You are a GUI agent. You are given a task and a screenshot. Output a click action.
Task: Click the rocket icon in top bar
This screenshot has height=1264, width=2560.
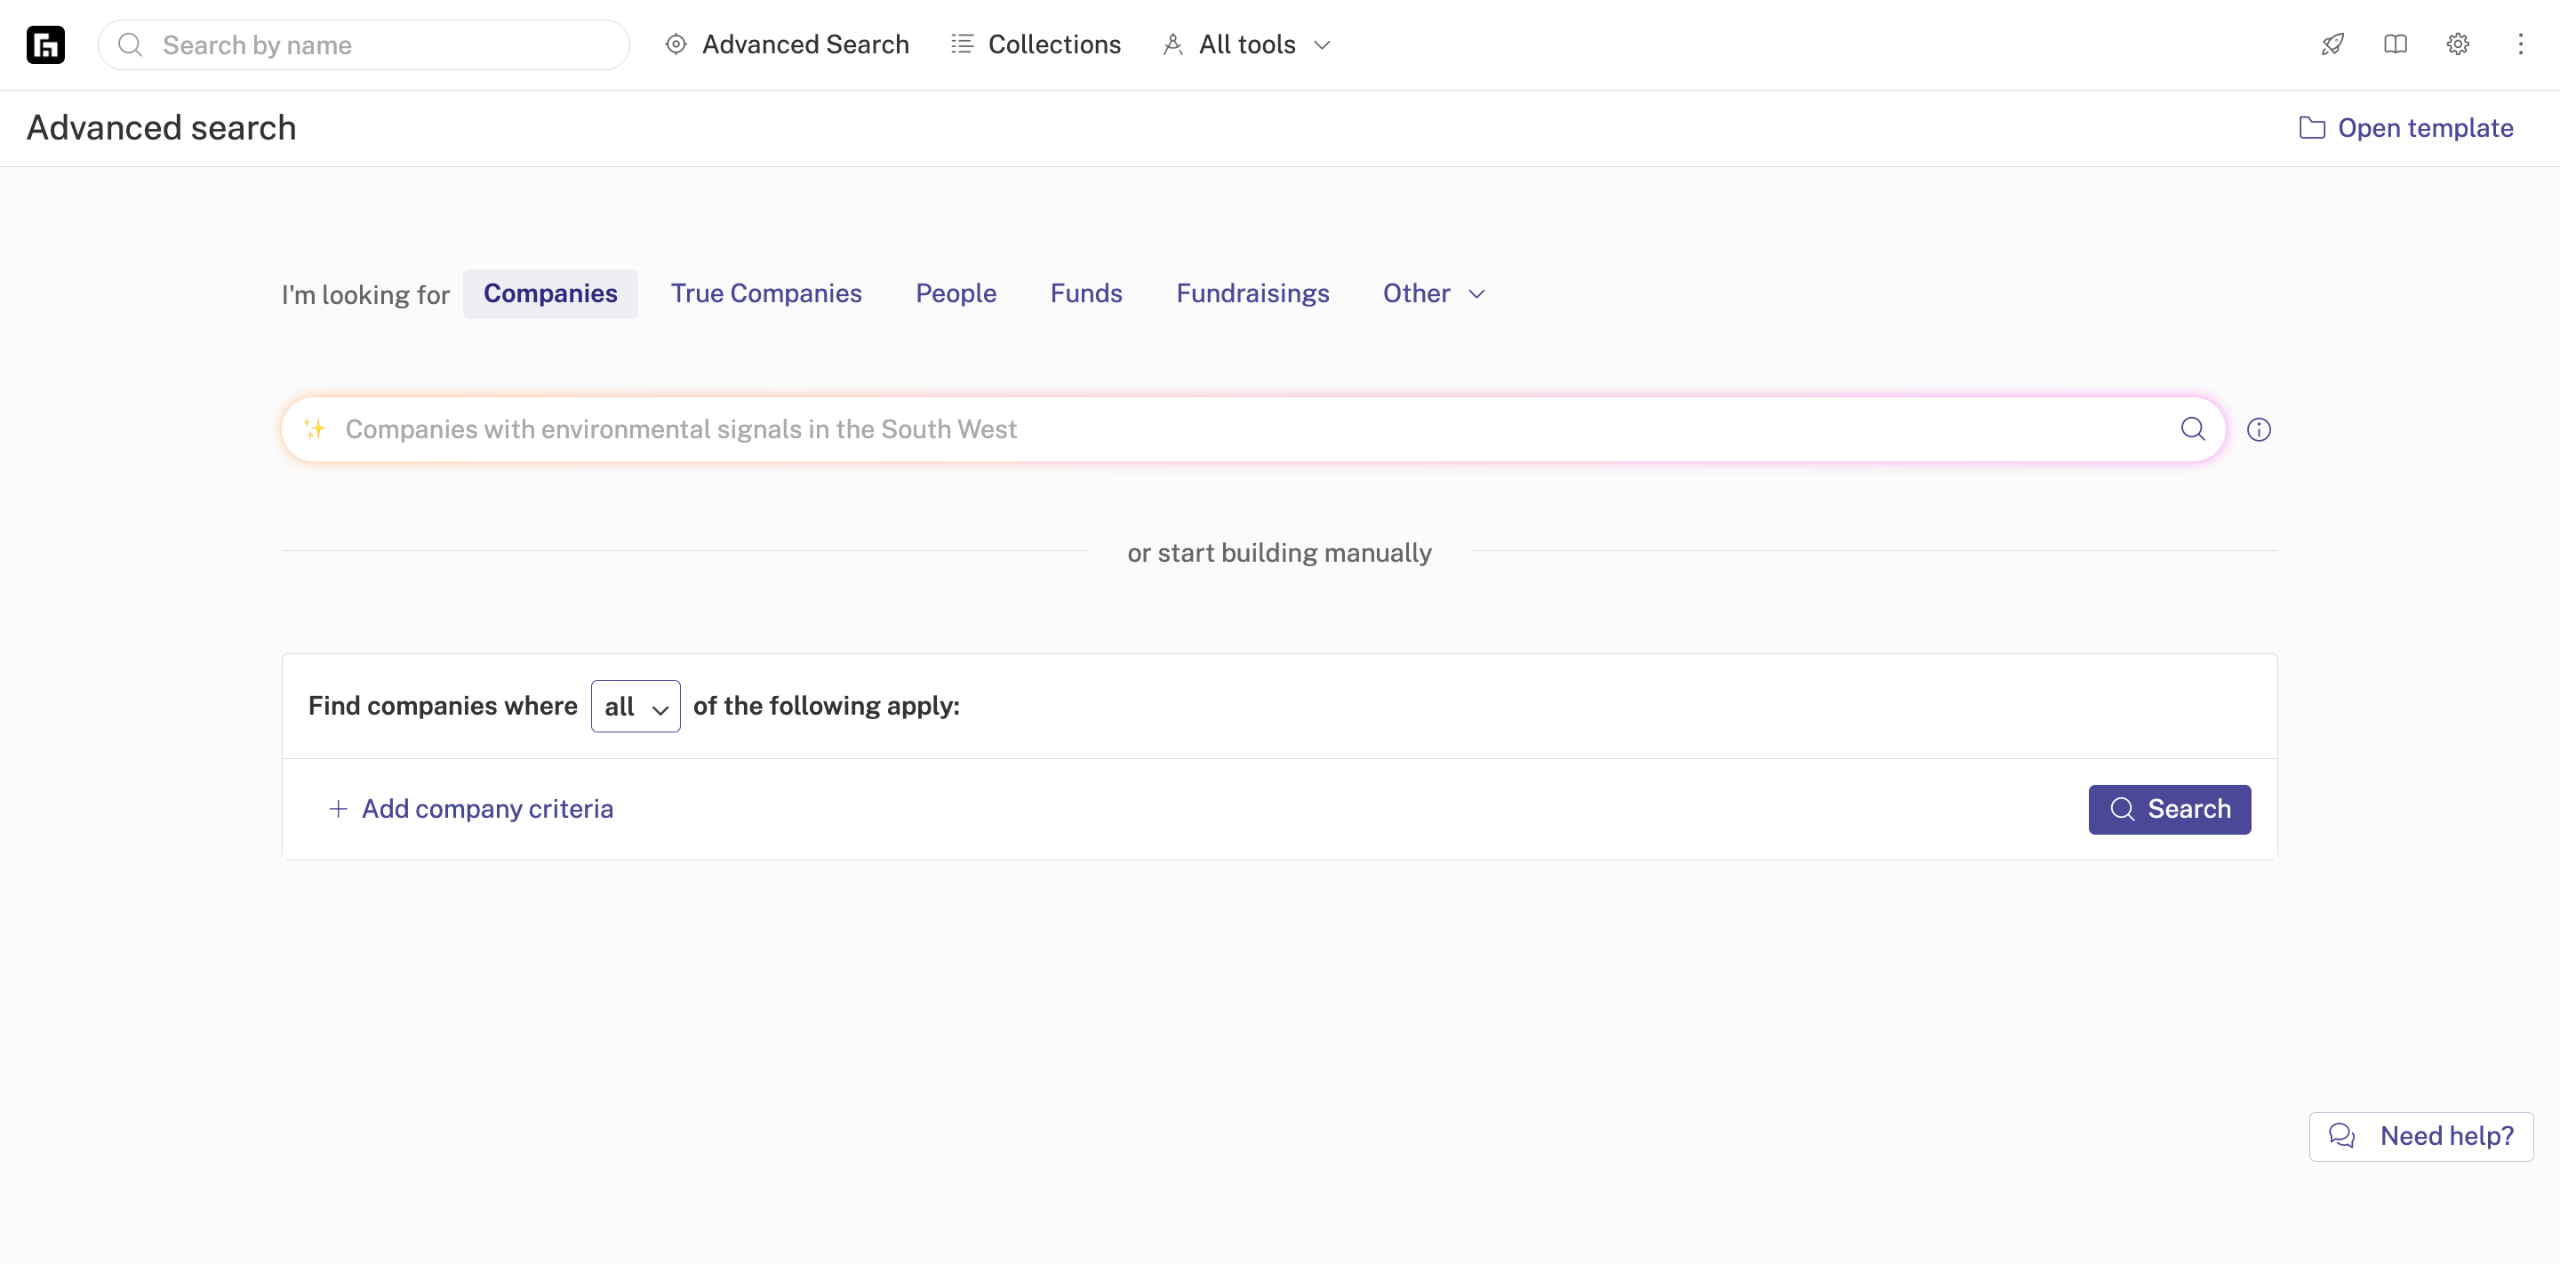[x=2333, y=44]
